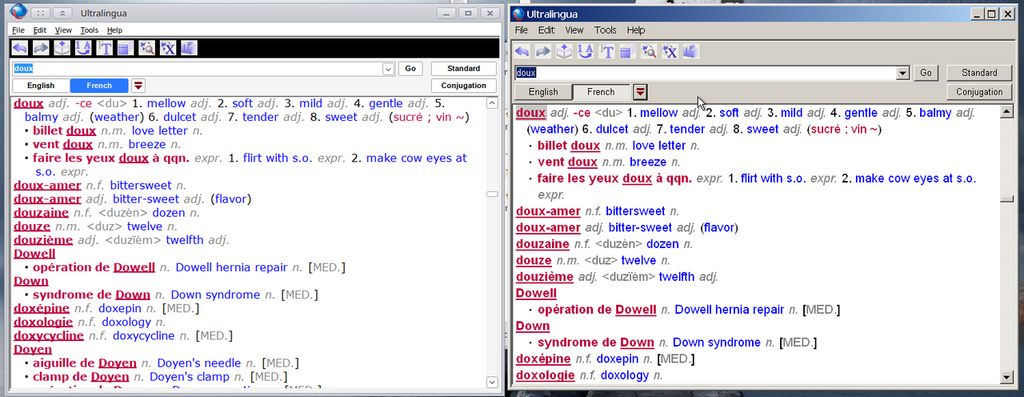The image size is (1024, 397).
Task: Click the Go button in the left window
Action: 410,69
